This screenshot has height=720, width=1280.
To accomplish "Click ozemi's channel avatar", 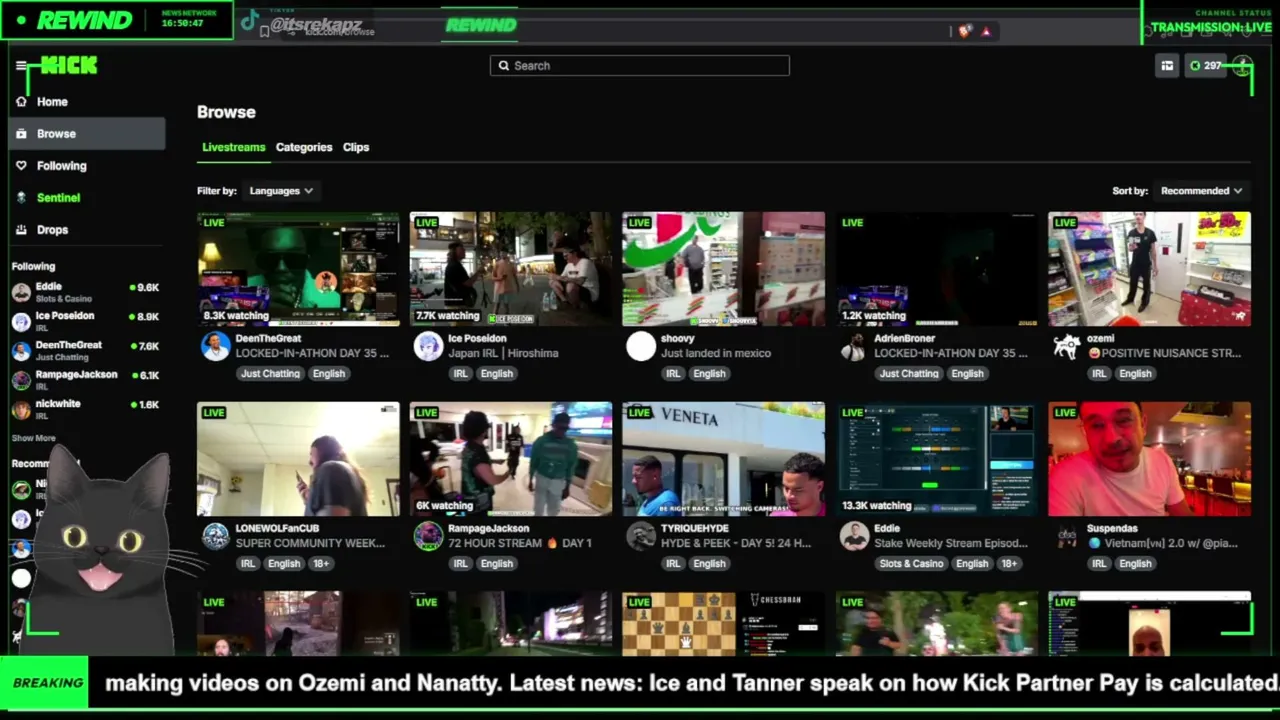I will click(x=1067, y=346).
